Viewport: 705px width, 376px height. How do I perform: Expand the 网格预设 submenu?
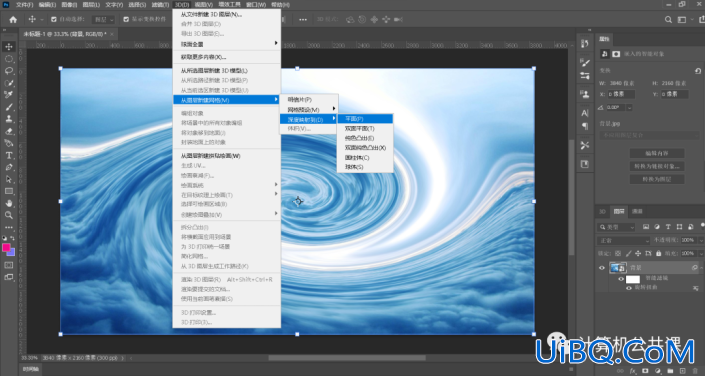coord(309,109)
